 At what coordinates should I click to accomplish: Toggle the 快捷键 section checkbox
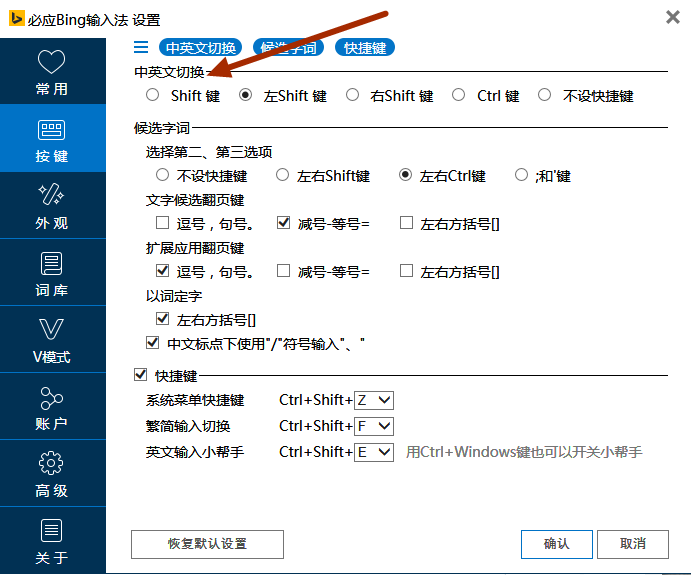[x=141, y=375]
